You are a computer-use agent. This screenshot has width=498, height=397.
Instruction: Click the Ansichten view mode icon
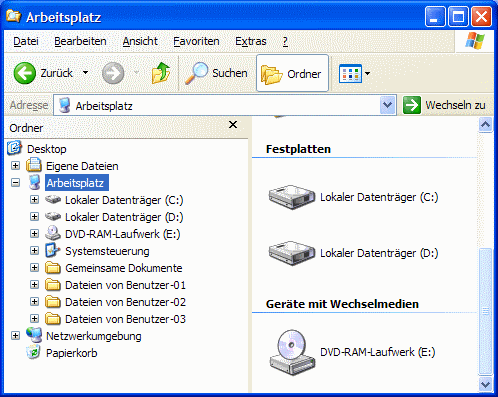pos(350,73)
